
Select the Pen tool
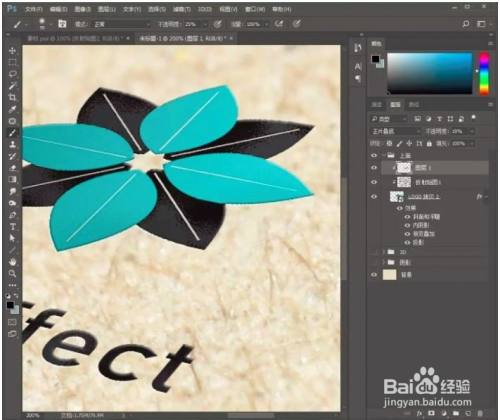point(12,215)
